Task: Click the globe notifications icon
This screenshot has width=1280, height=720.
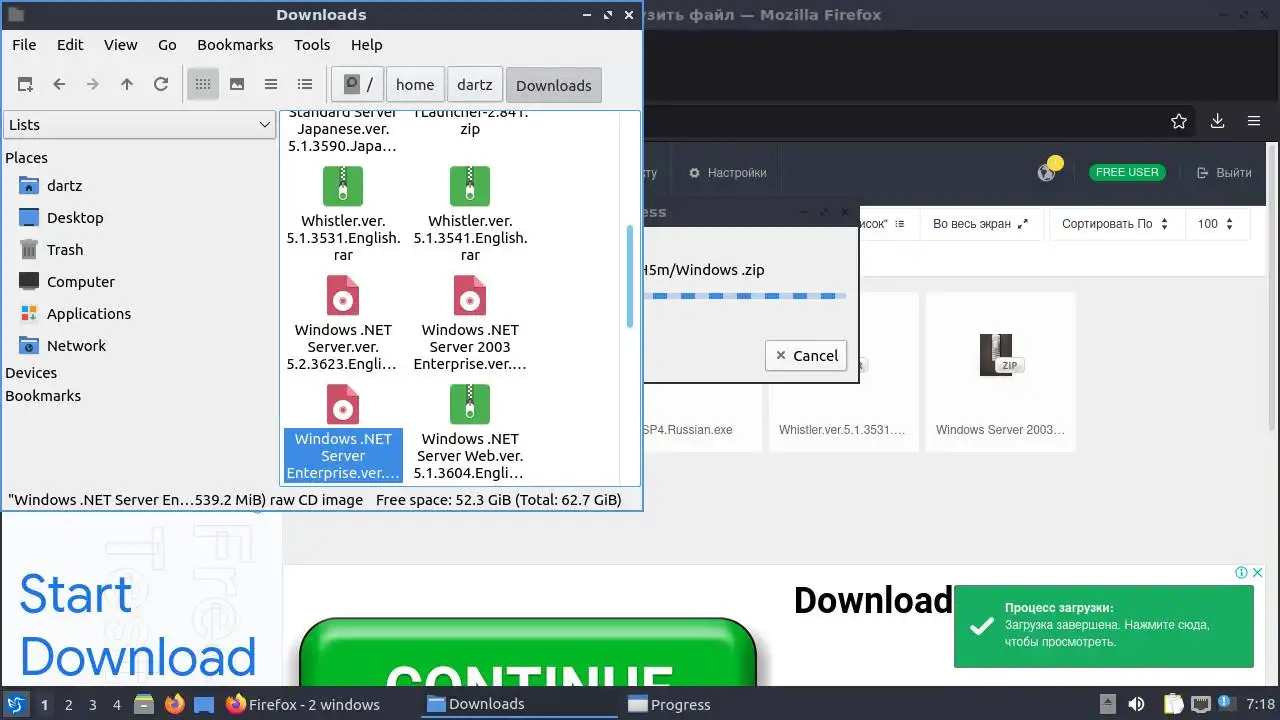Action: click(1047, 172)
